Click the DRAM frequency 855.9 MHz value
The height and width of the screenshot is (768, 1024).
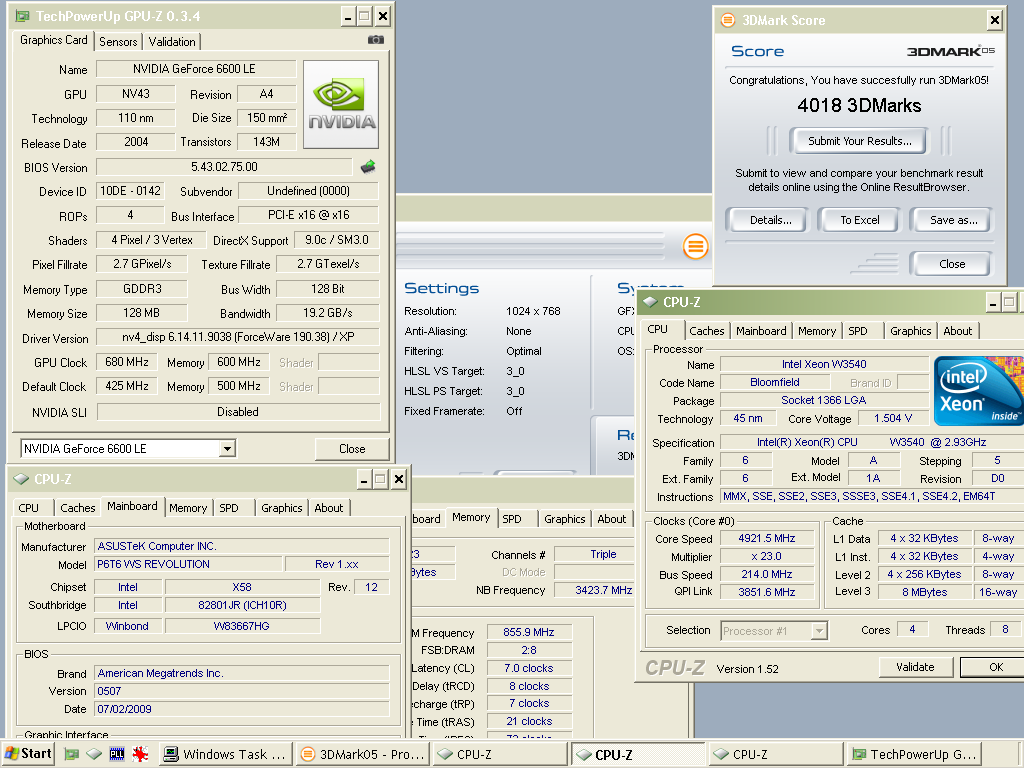point(529,632)
